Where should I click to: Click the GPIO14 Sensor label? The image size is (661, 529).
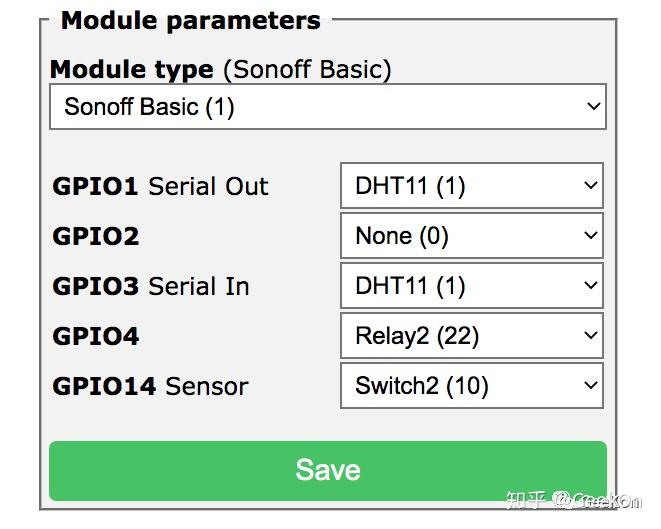point(150,386)
